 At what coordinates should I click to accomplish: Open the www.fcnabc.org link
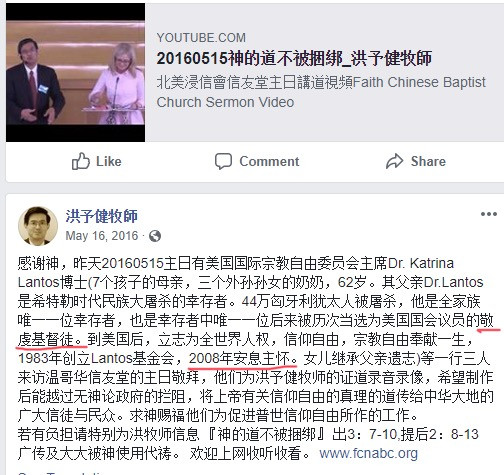pos(368,453)
